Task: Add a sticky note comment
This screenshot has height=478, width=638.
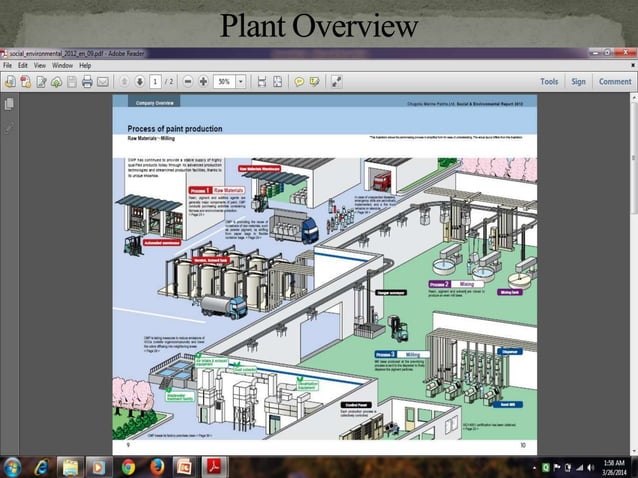Action: [299, 81]
